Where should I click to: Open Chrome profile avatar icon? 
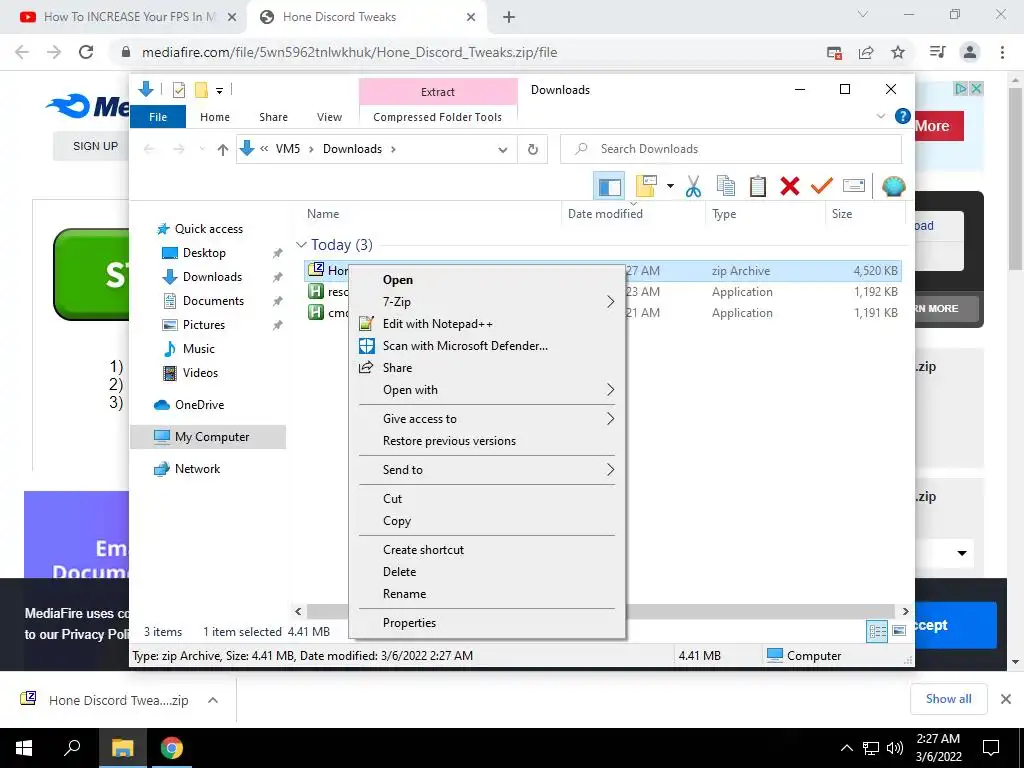coord(970,52)
